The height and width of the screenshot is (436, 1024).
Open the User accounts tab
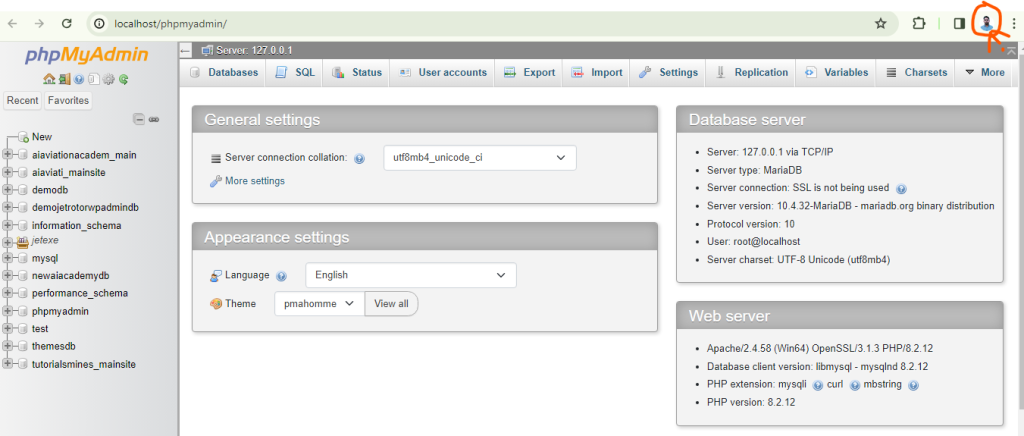tap(443, 72)
